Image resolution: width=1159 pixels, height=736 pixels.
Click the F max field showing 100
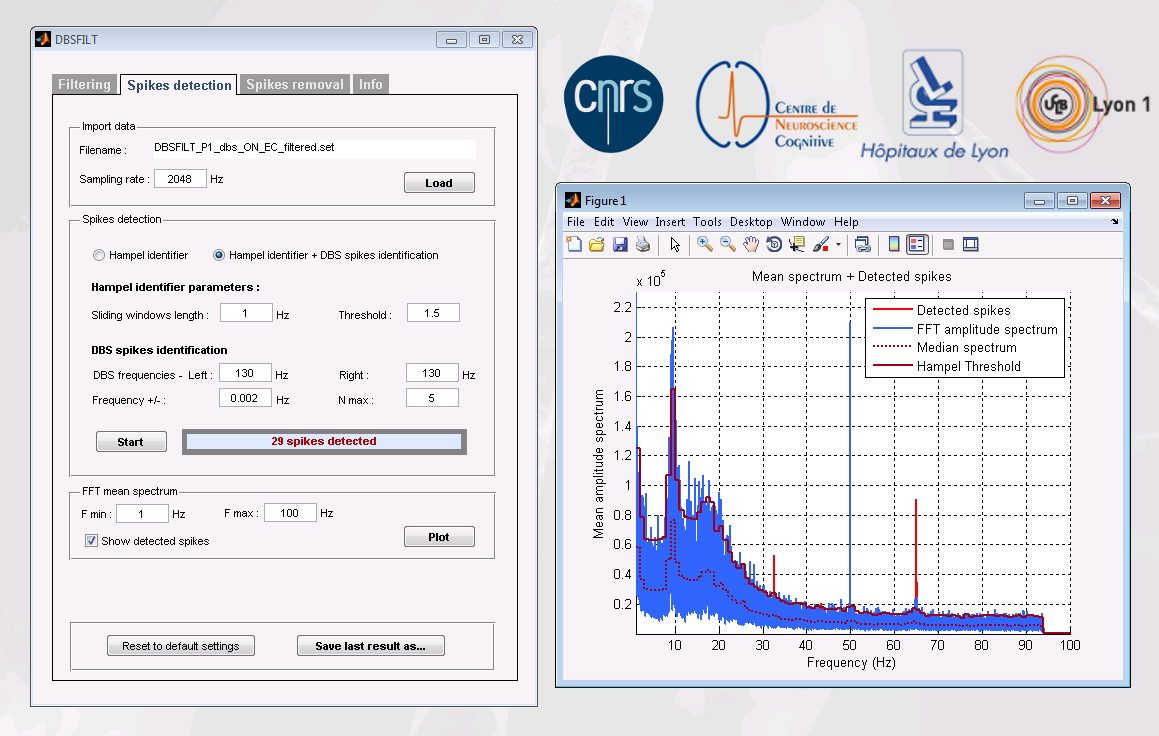coord(290,513)
